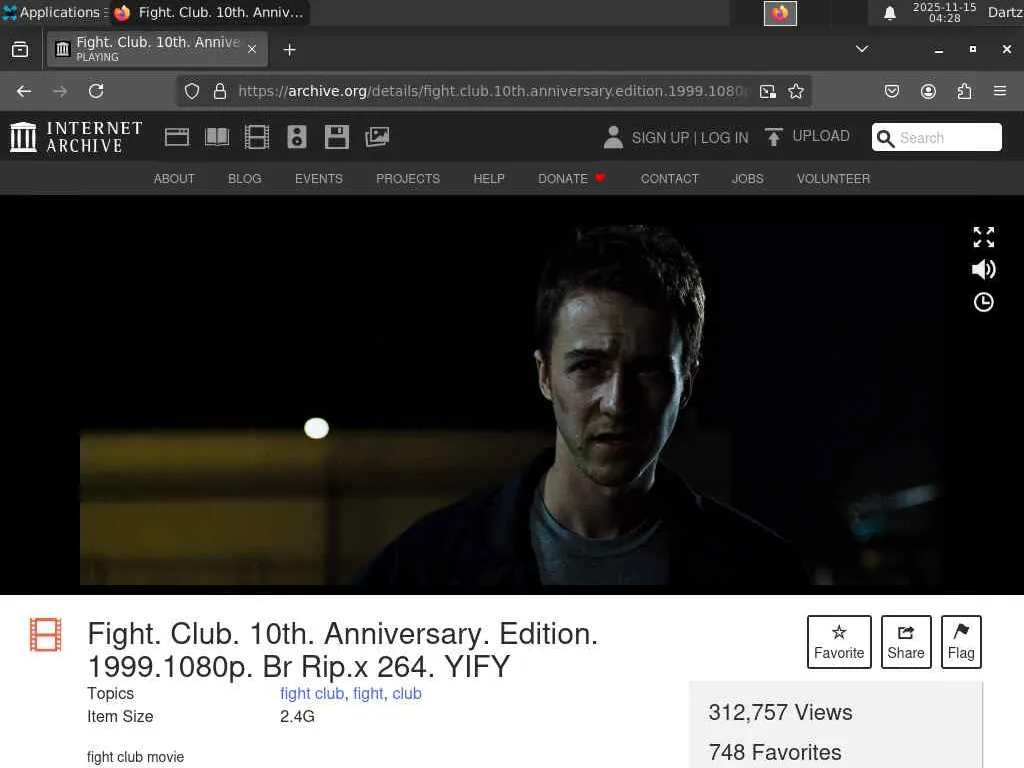
Task: Open the Firefox View icon
Action: coord(20,50)
